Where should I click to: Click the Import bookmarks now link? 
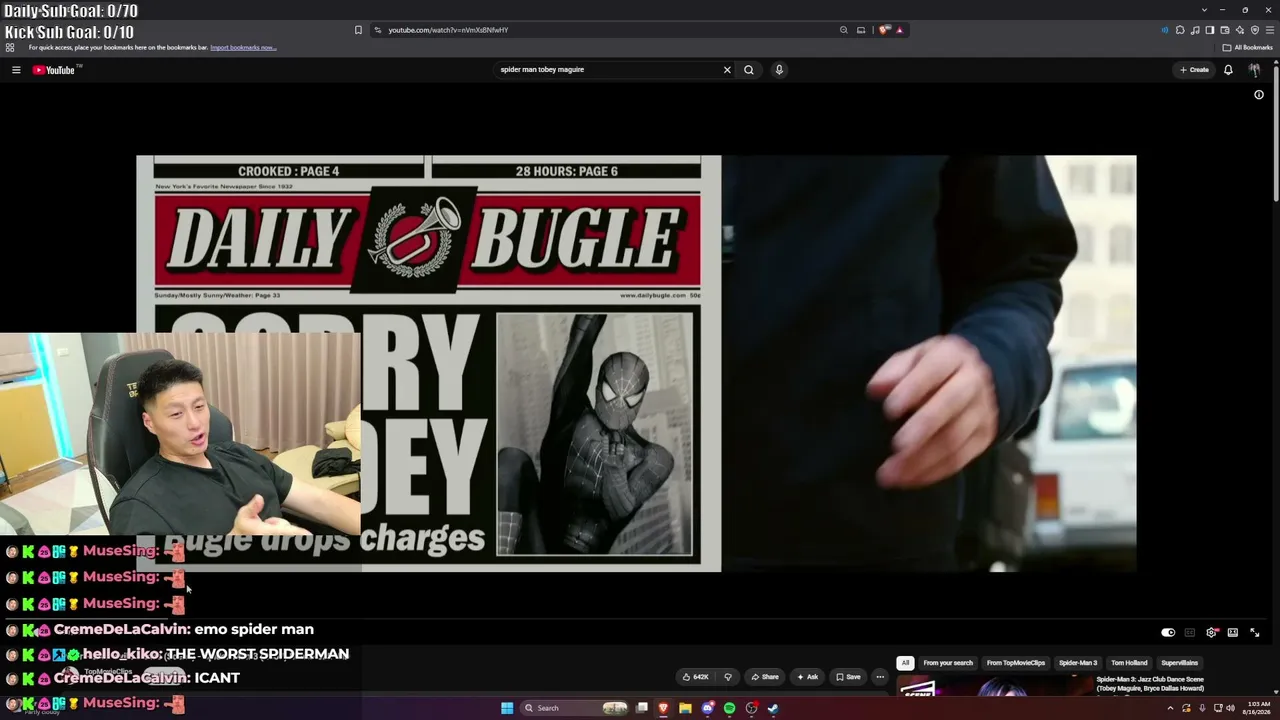pyautogui.click(x=243, y=47)
